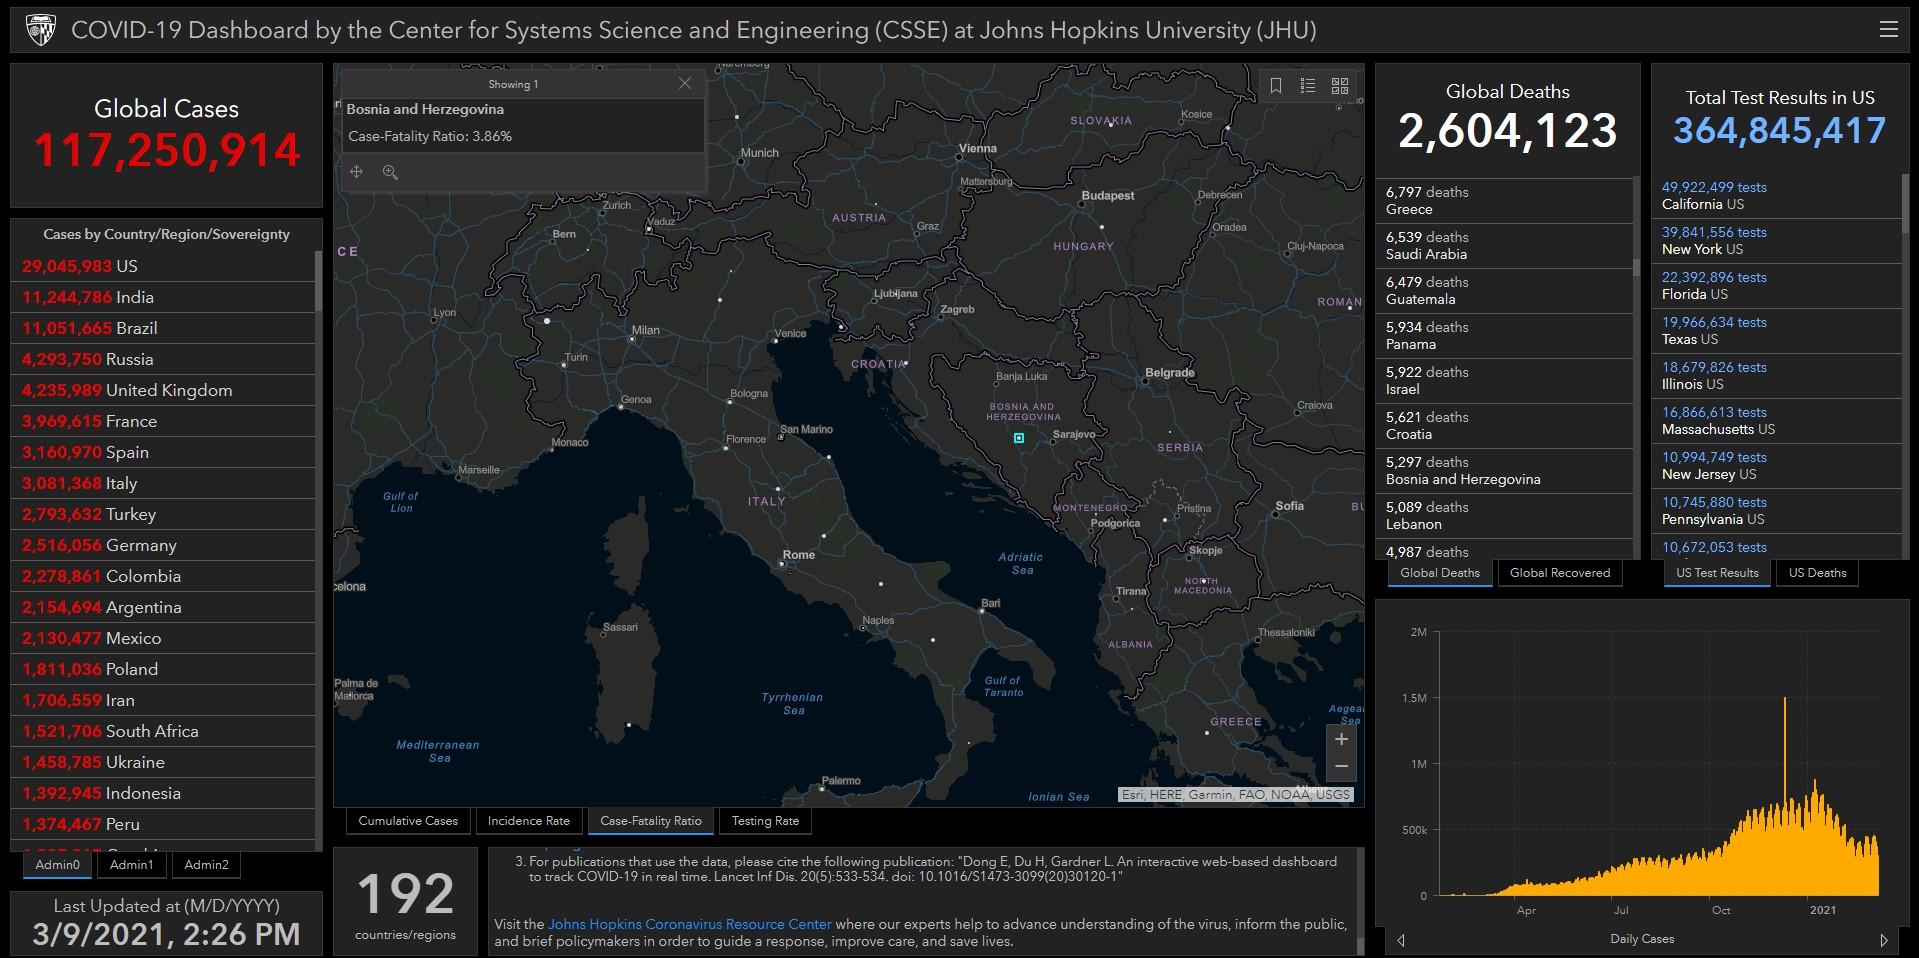Select Brazil in the cases list
The width and height of the screenshot is (1919, 958).
point(163,328)
